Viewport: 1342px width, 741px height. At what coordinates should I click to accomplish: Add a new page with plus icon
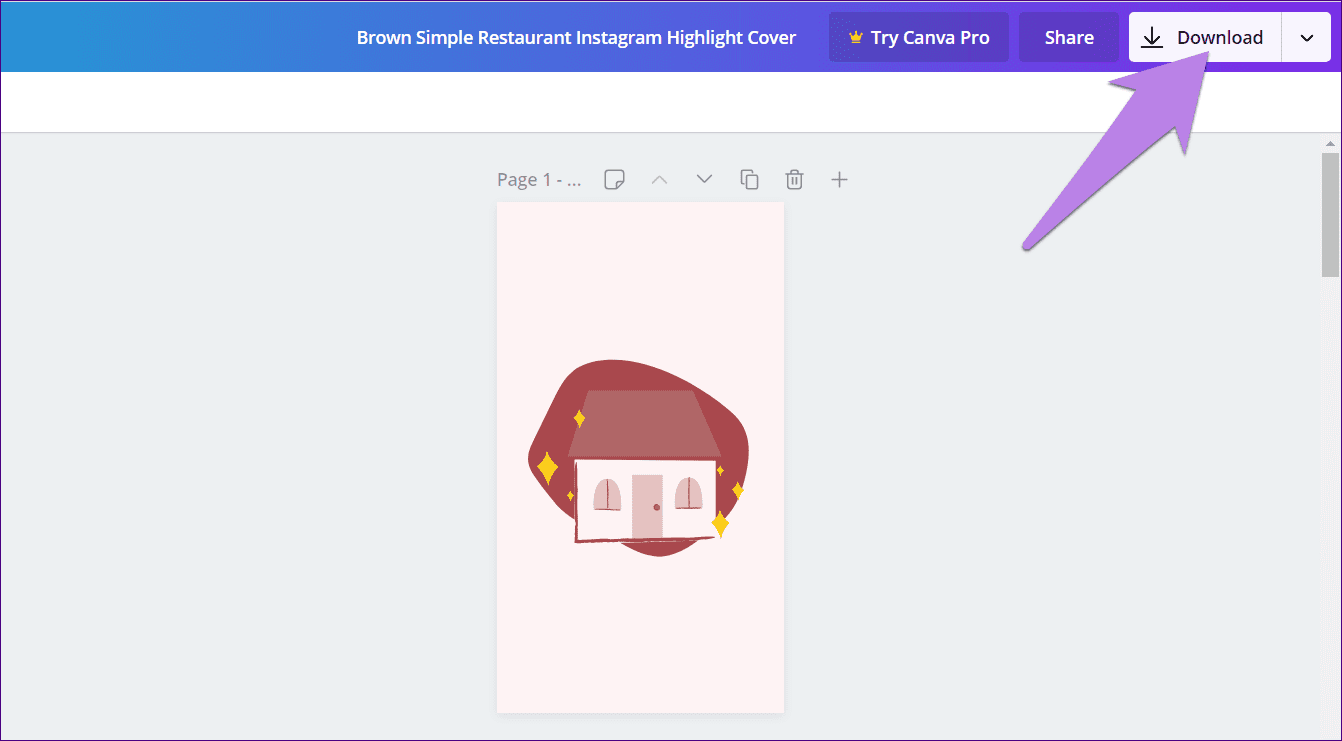pos(840,180)
